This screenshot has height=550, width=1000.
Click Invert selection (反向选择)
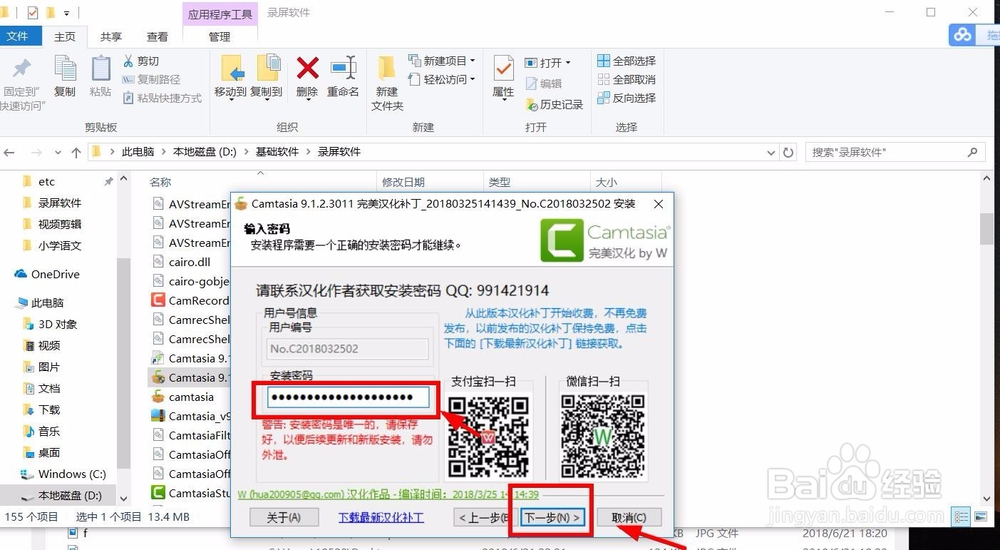(626, 98)
